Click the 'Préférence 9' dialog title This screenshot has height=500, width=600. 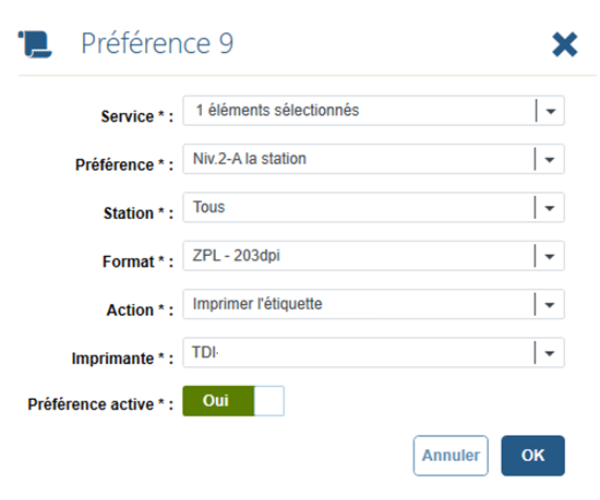[x=157, y=43]
